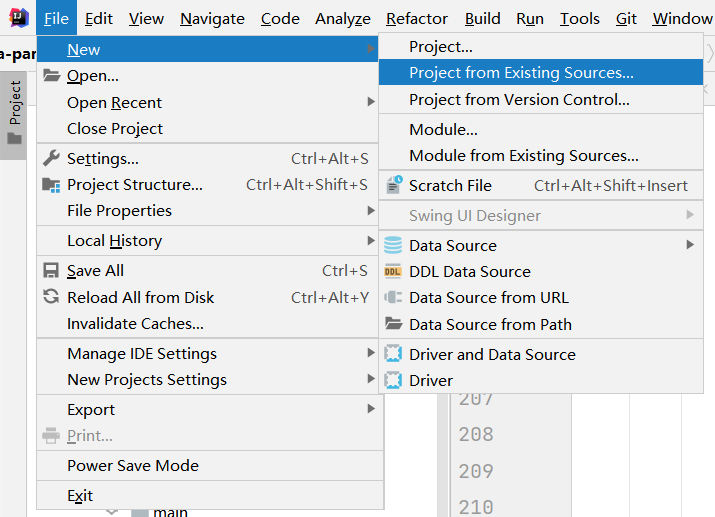The height and width of the screenshot is (517, 715).
Task: Click line number 208 in gutter
Action: tap(476, 434)
